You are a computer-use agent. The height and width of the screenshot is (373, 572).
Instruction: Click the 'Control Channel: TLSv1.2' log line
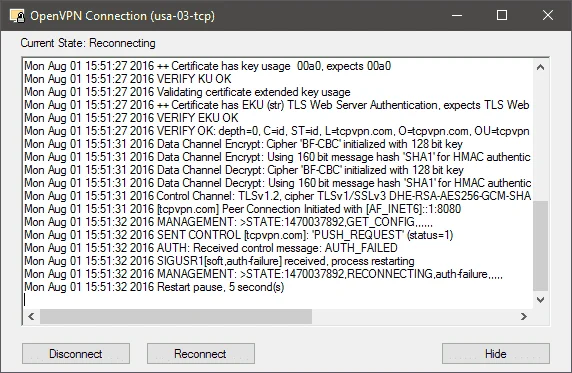point(277,196)
